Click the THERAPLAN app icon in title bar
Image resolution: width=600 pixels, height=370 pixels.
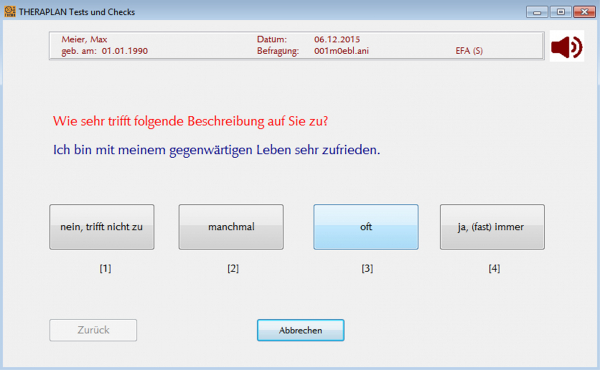tap(10, 11)
